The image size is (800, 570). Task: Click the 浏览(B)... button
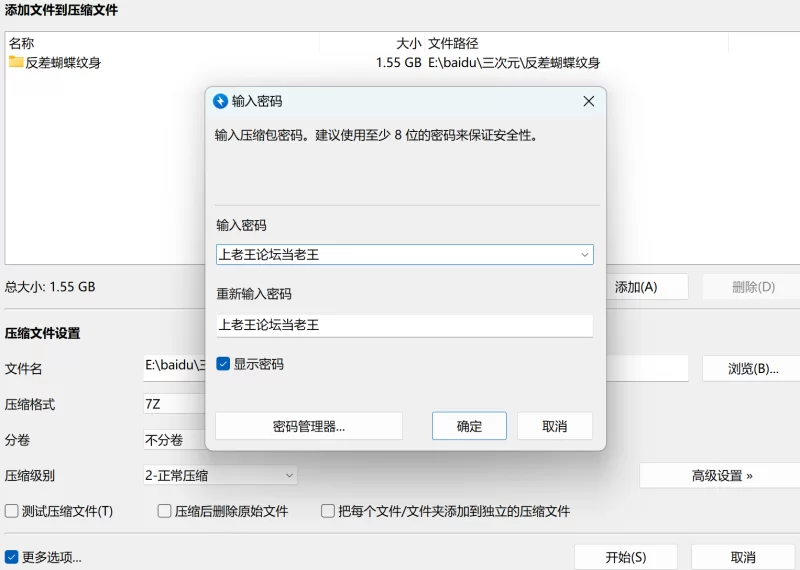click(x=753, y=368)
